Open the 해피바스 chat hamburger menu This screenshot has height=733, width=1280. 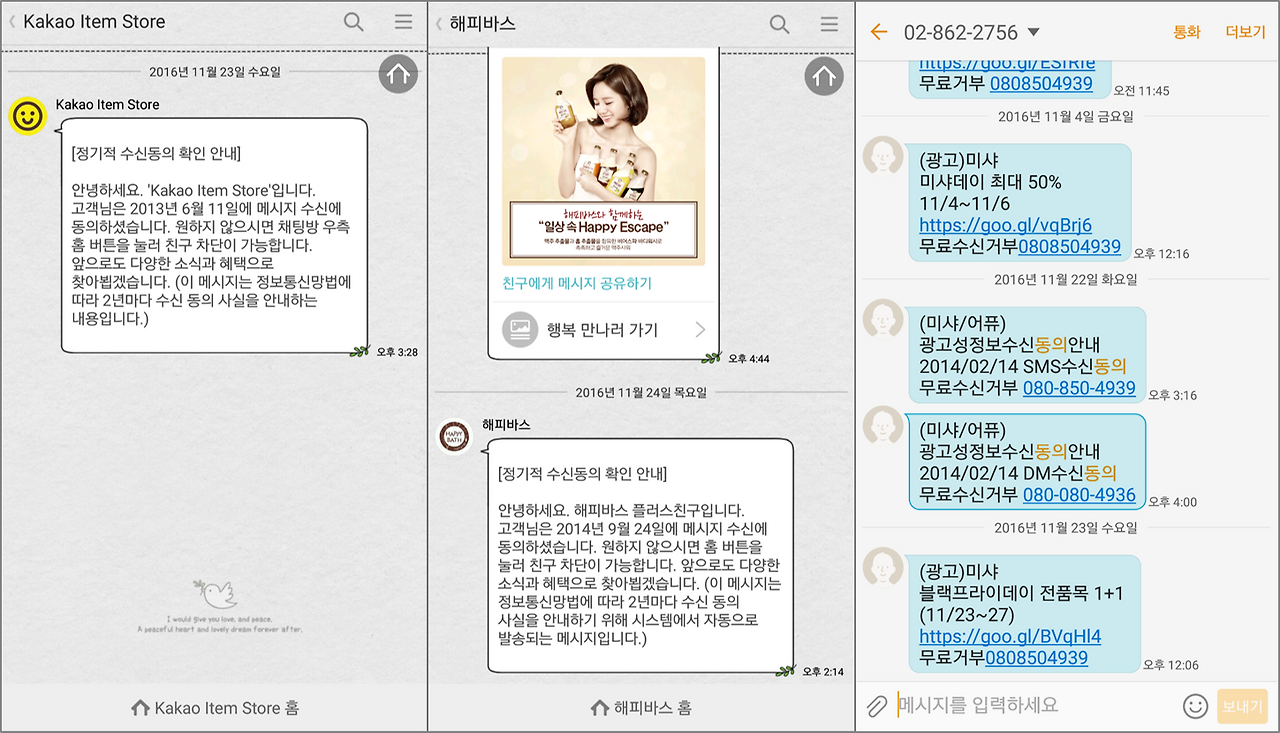pos(829,24)
